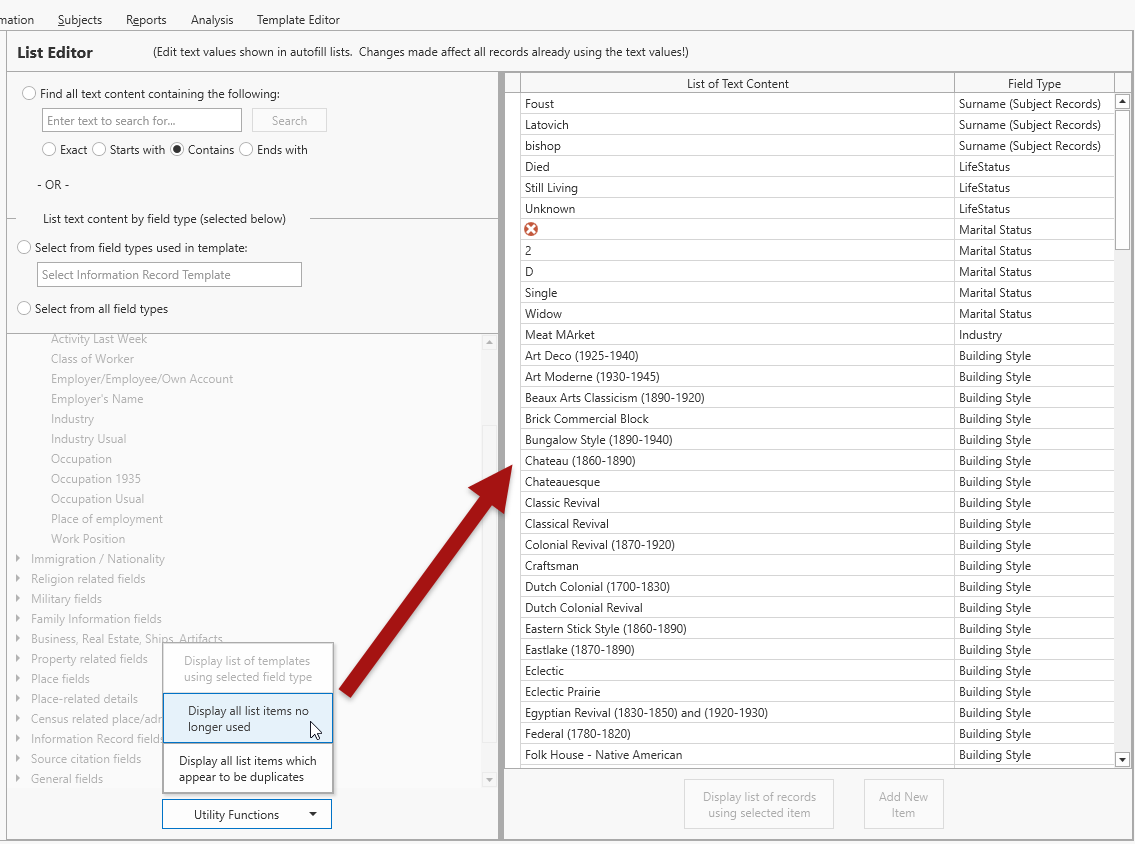Select 'Starts with' search option
1135x844 pixels.
click(x=99, y=150)
